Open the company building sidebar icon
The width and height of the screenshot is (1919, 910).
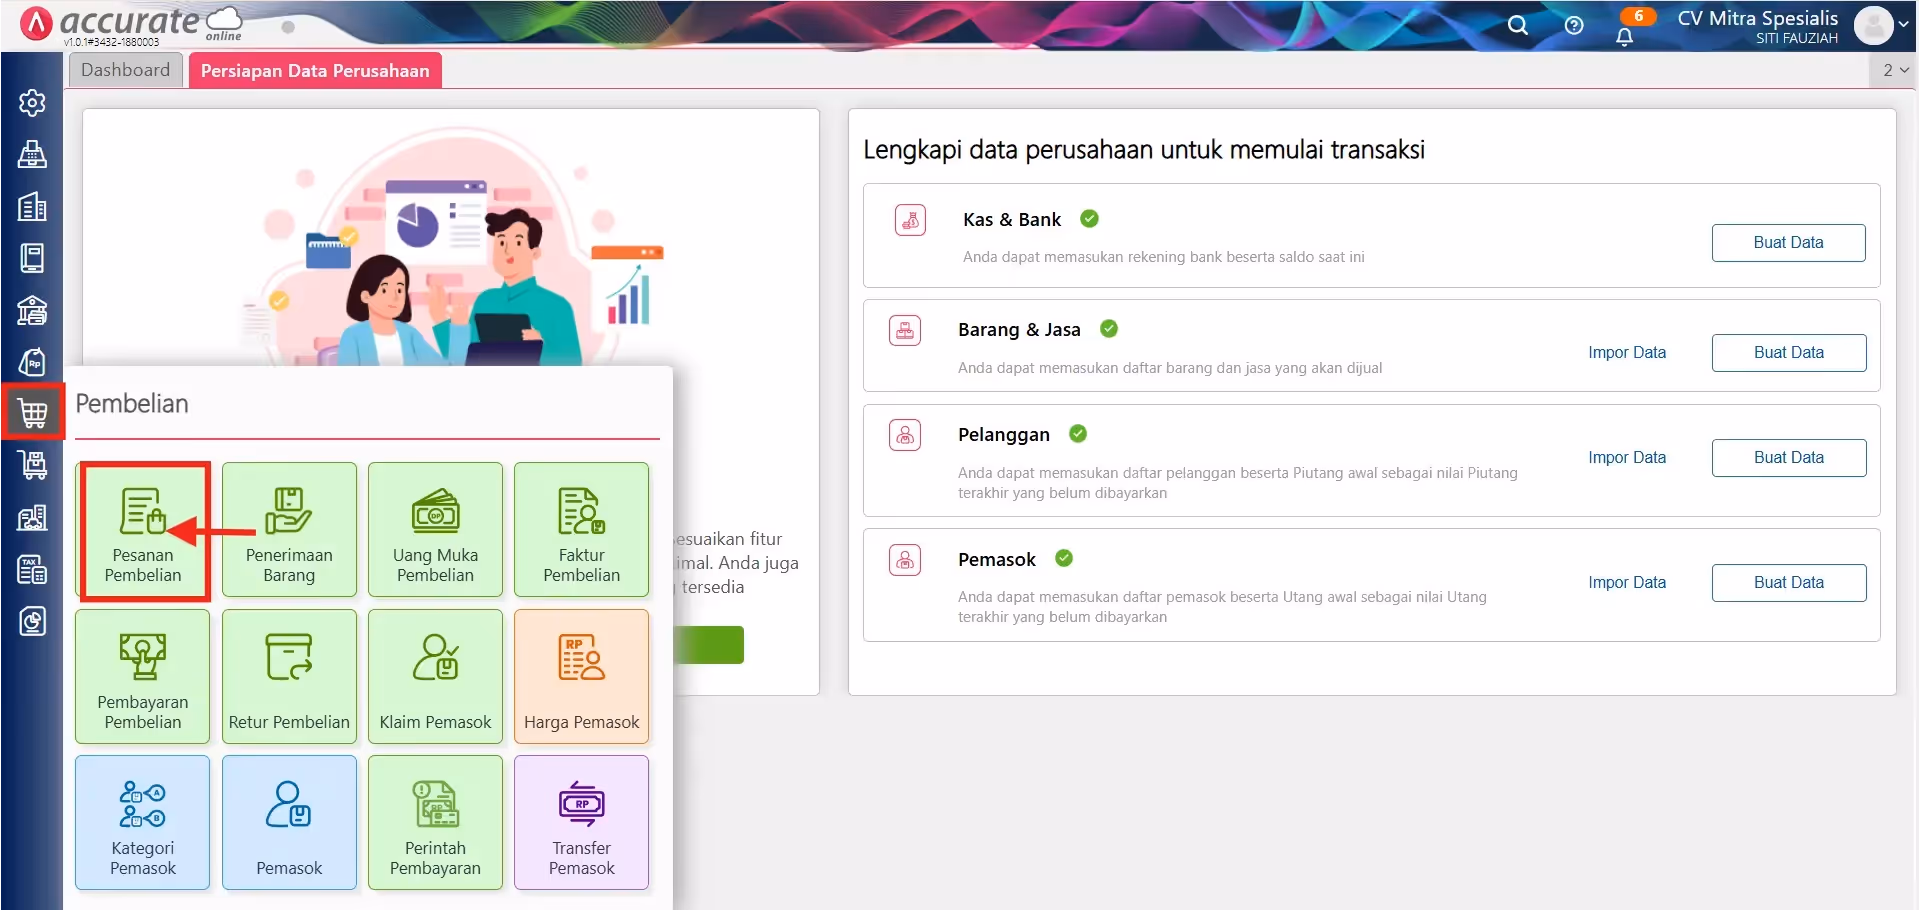pos(32,207)
